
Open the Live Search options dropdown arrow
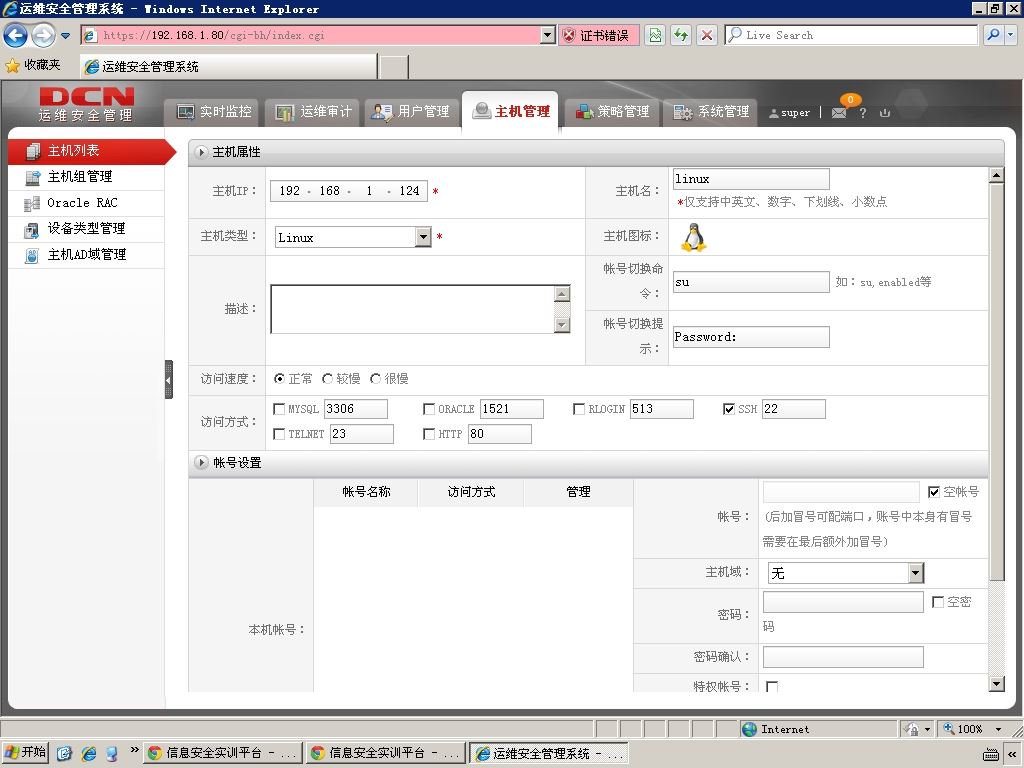[x=1011, y=35]
